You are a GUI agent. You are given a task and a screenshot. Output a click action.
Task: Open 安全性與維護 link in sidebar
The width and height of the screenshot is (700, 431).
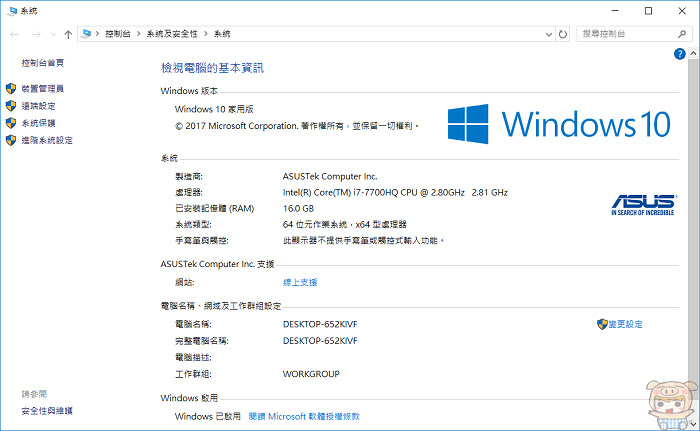(x=47, y=411)
